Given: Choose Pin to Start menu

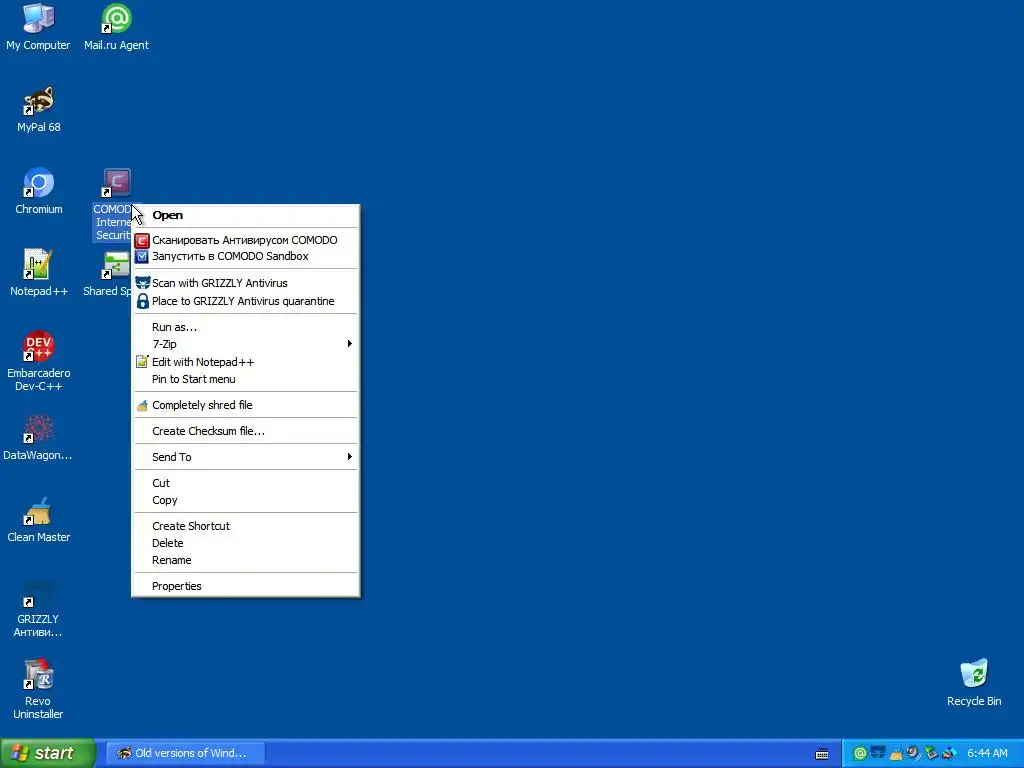Looking at the screenshot, I should click(246, 379).
